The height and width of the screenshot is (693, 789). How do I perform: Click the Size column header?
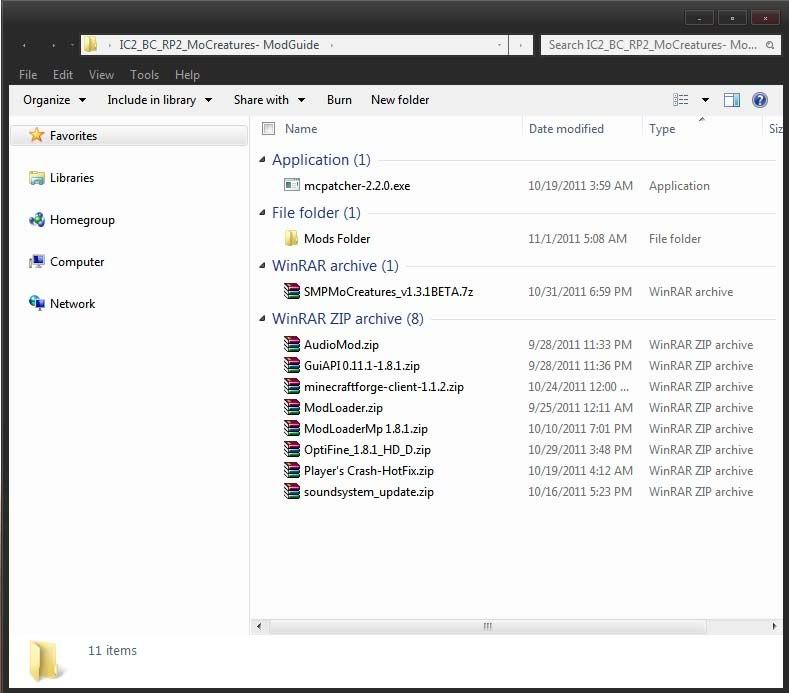point(775,128)
